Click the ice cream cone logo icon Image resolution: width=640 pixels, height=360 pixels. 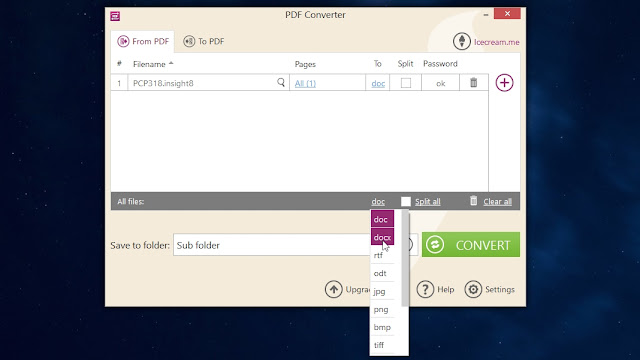462,41
